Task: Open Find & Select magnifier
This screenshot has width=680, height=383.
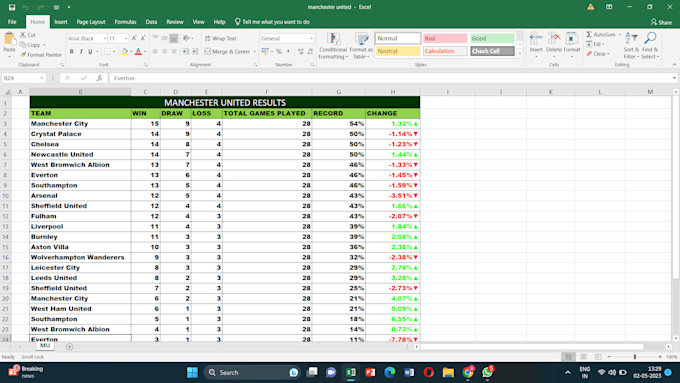Action: pos(650,46)
